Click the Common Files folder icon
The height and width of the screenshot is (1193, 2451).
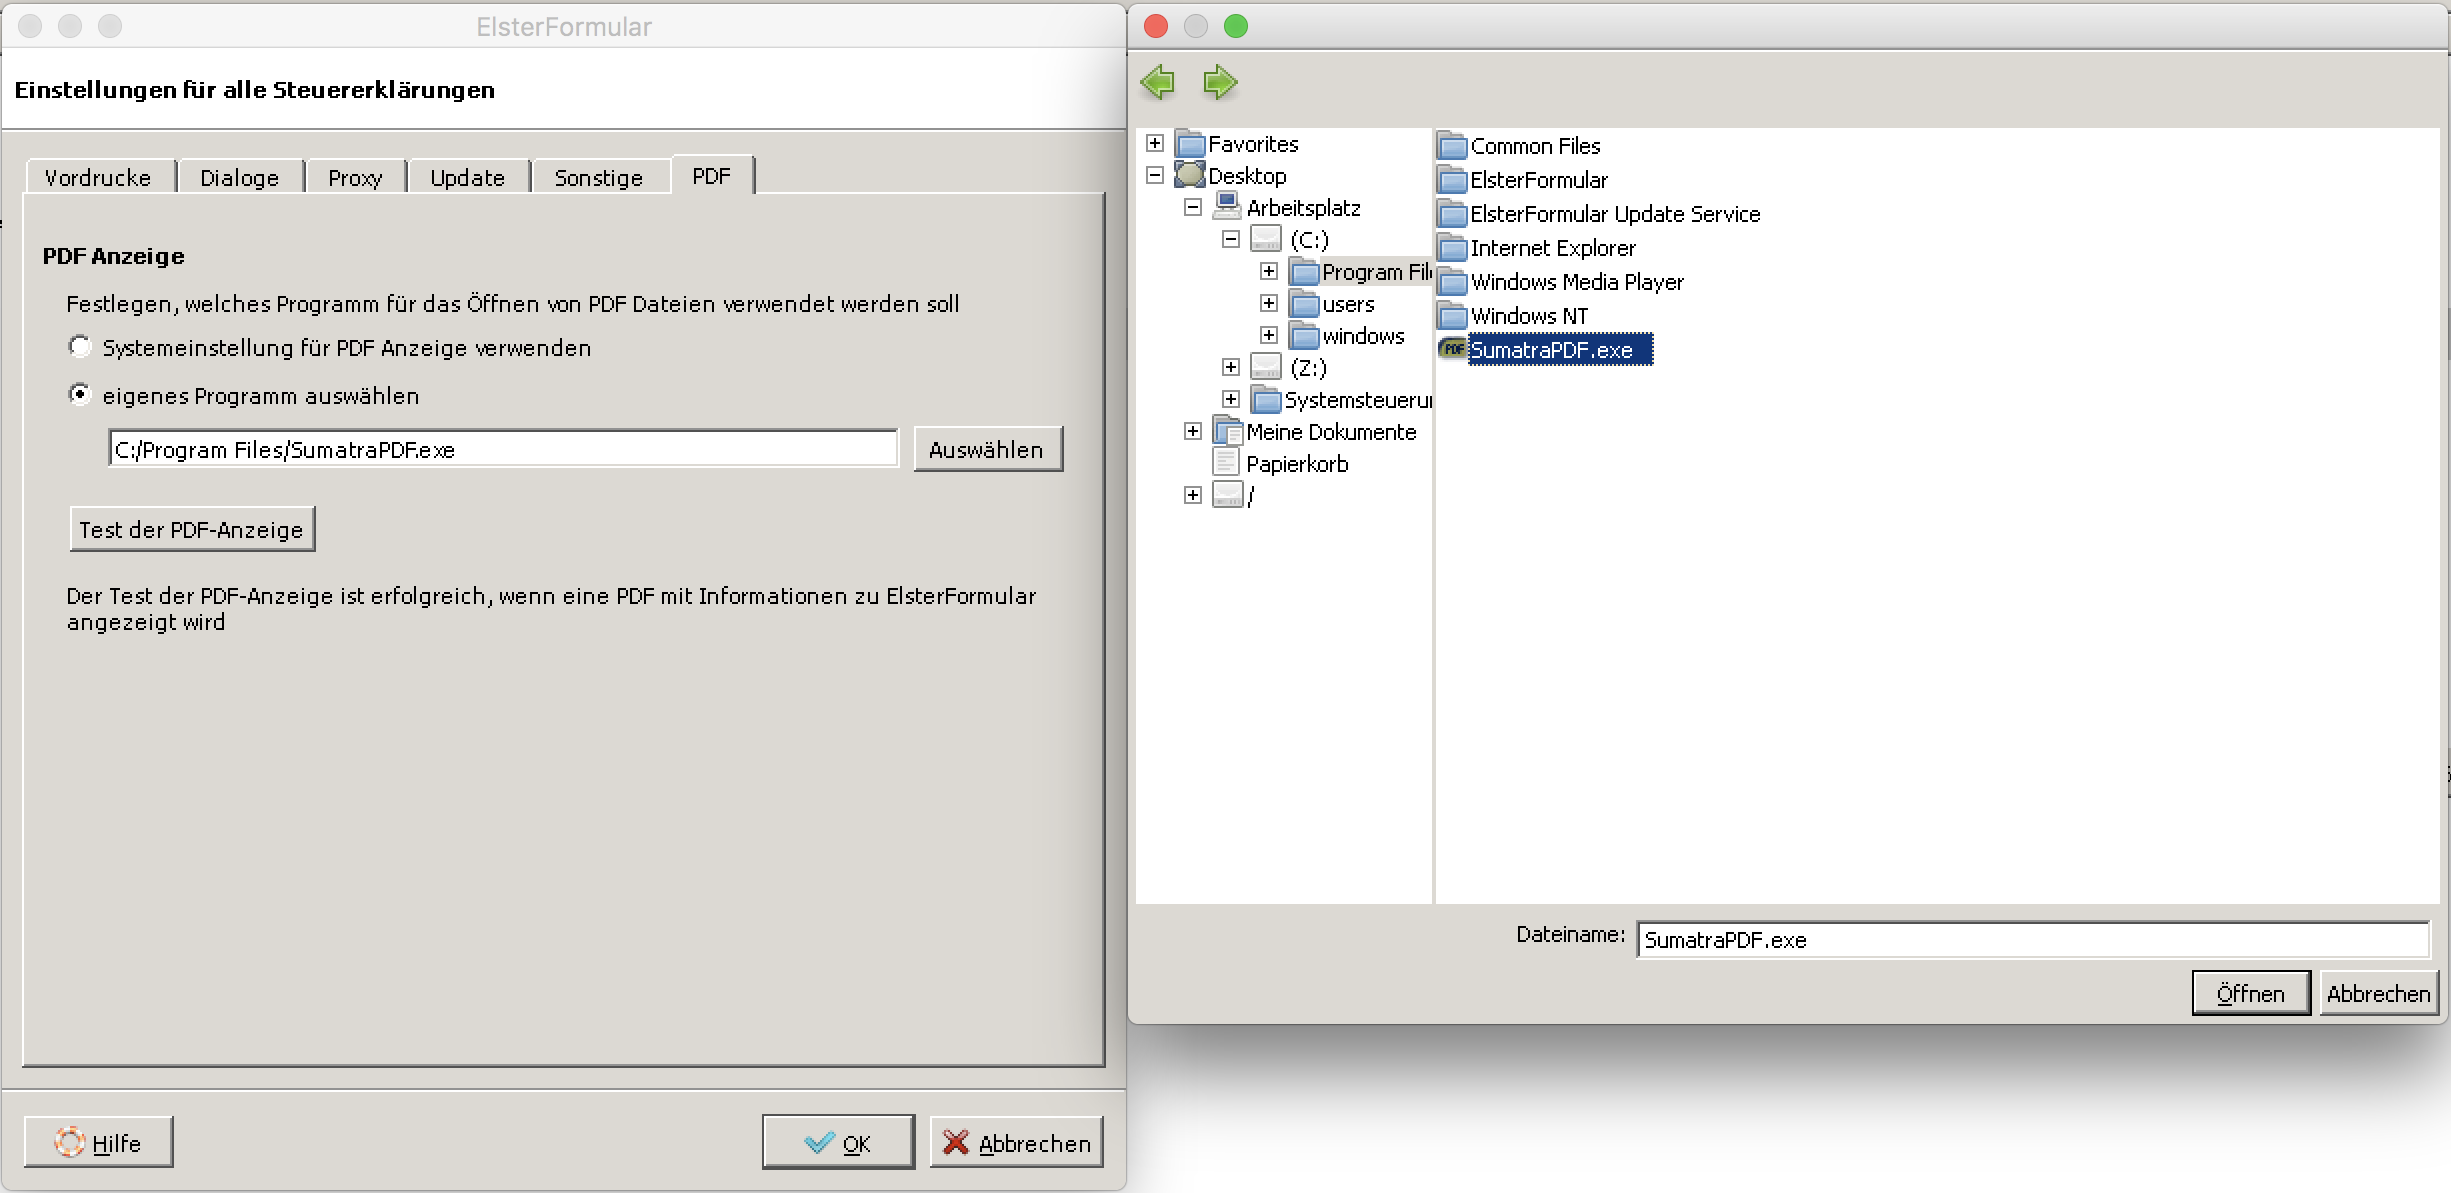pos(1452,146)
